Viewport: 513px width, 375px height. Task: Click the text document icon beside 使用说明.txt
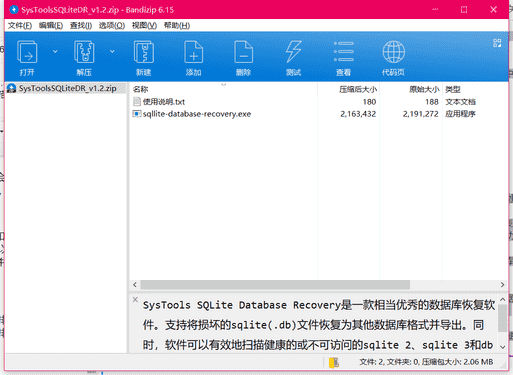(137, 101)
